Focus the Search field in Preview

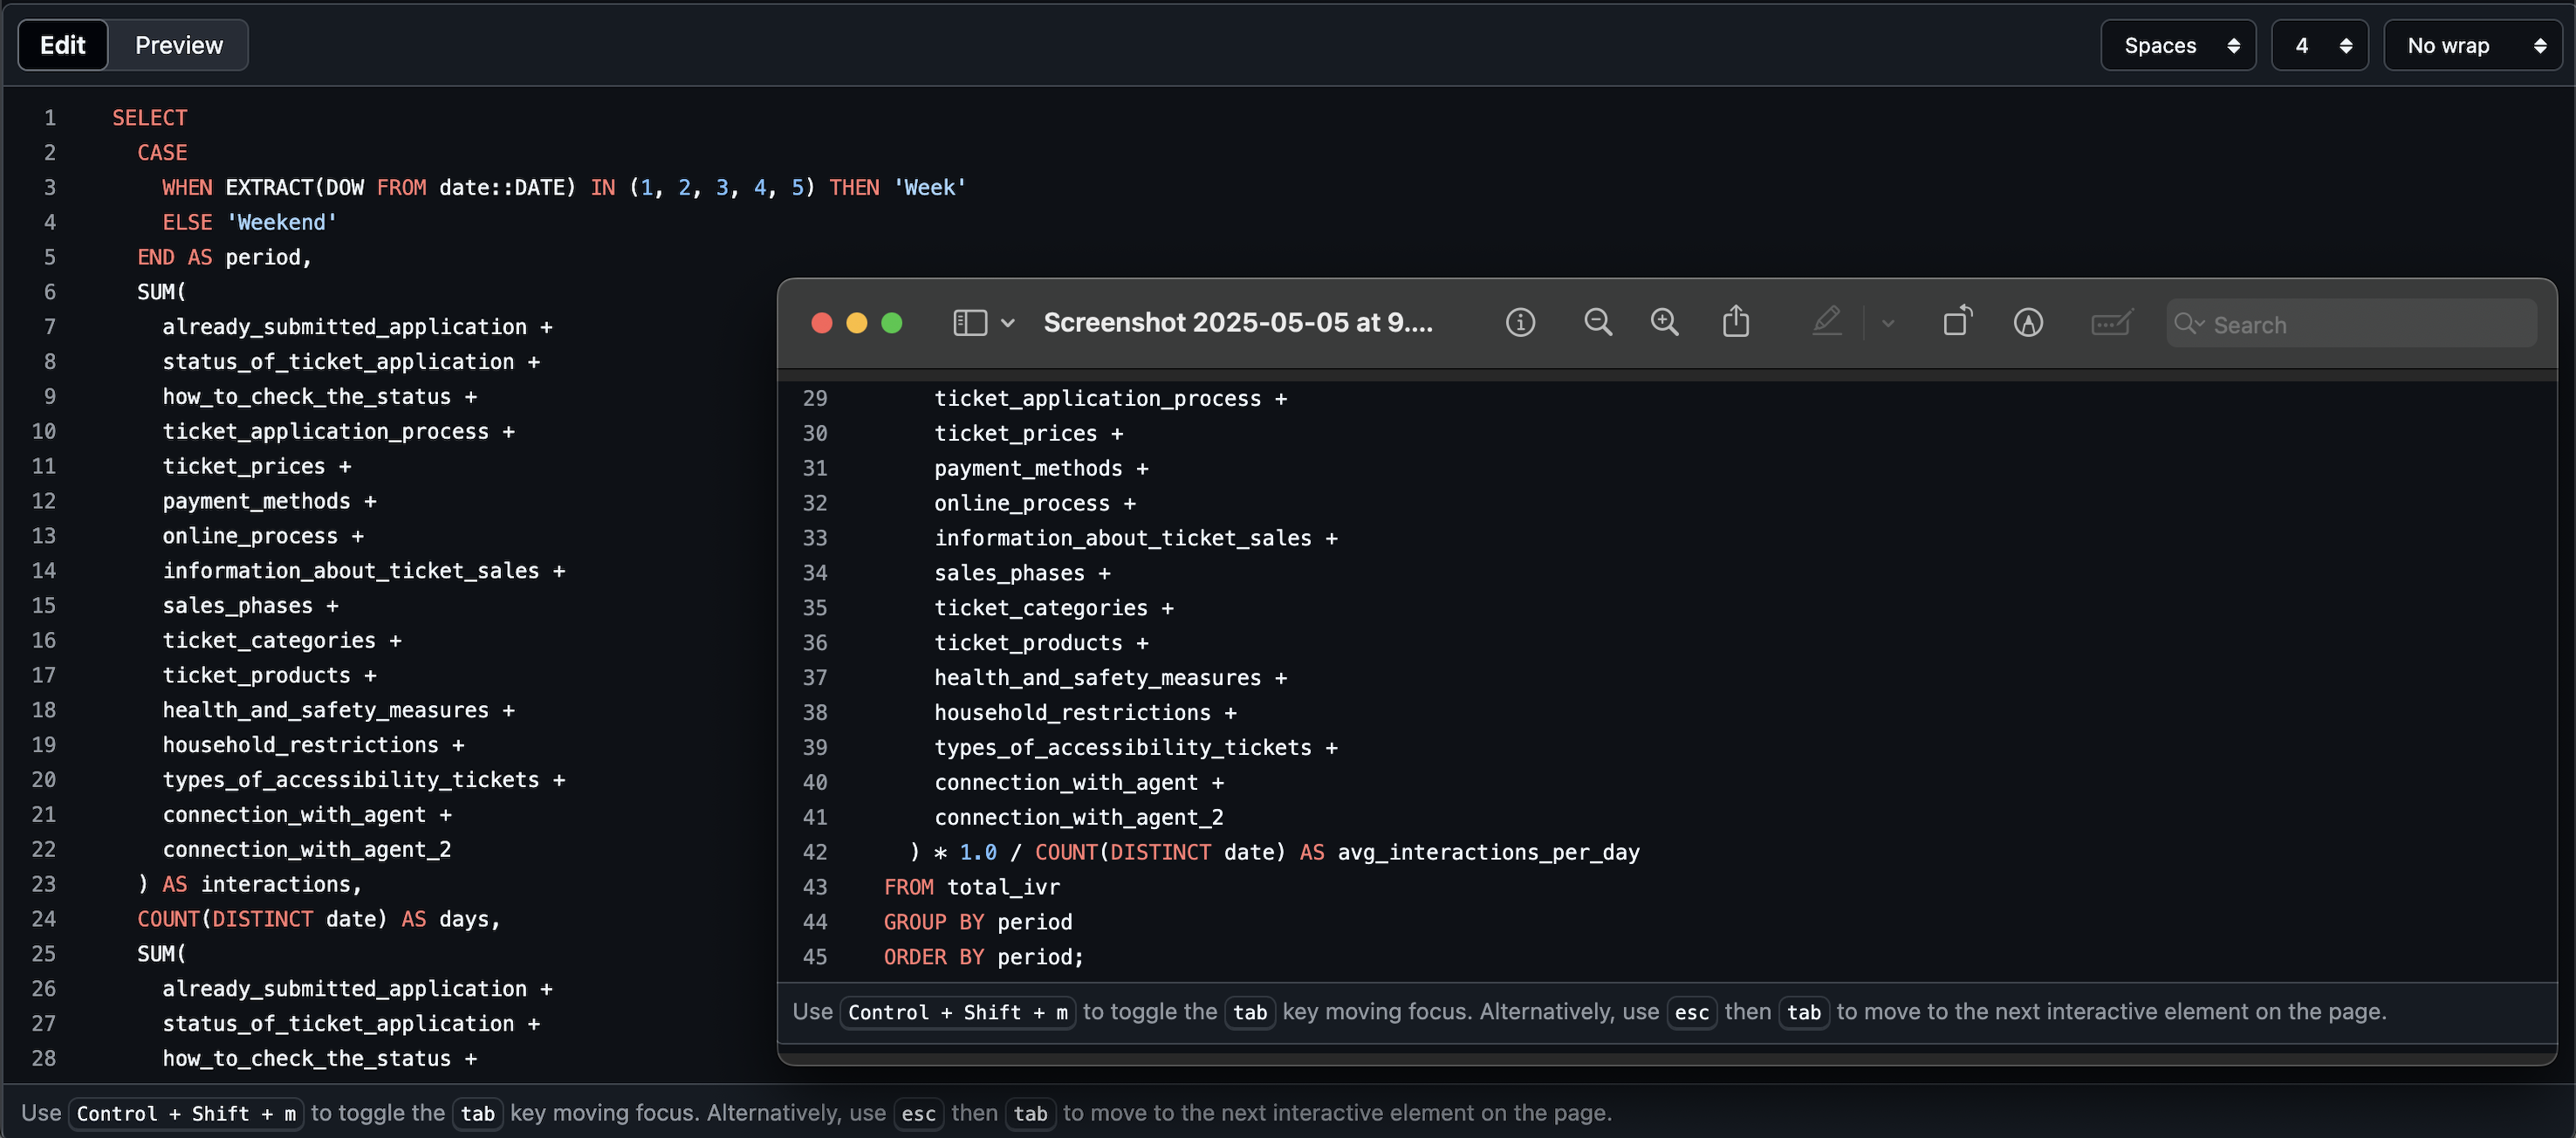[2351, 324]
